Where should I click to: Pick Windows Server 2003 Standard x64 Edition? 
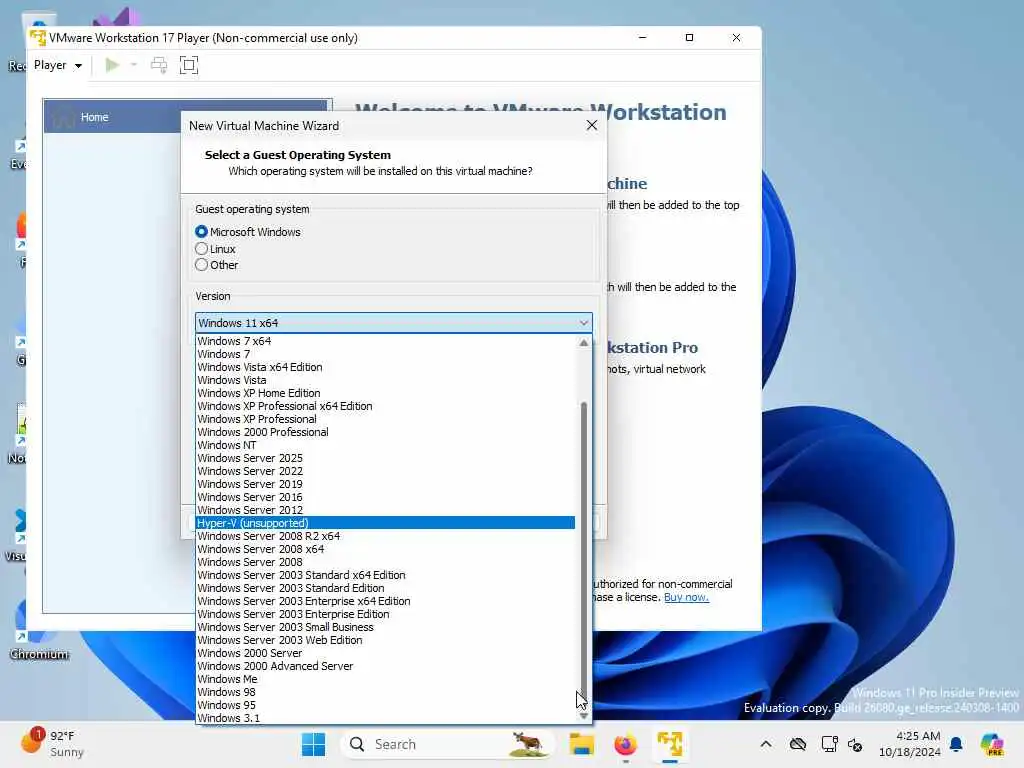click(x=385, y=575)
